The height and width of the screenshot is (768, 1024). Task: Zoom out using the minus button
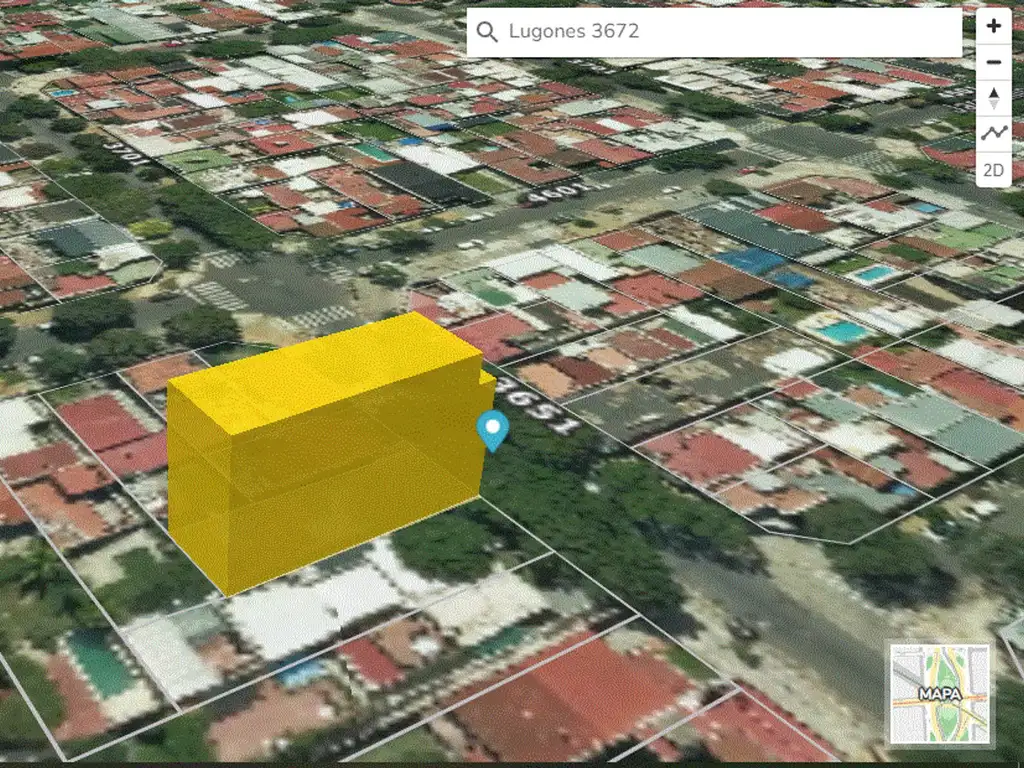point(993,62)
